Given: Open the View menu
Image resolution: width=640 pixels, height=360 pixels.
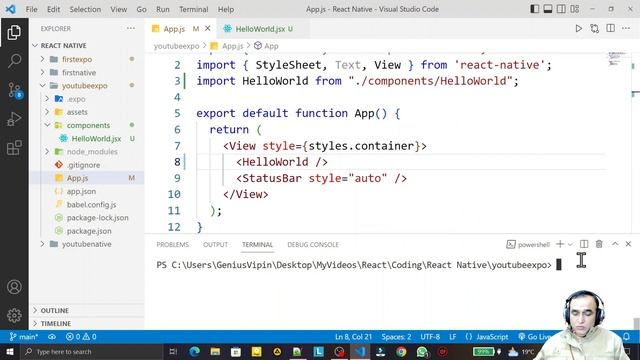Looking at the screenshot, I should tap(118, 9).
